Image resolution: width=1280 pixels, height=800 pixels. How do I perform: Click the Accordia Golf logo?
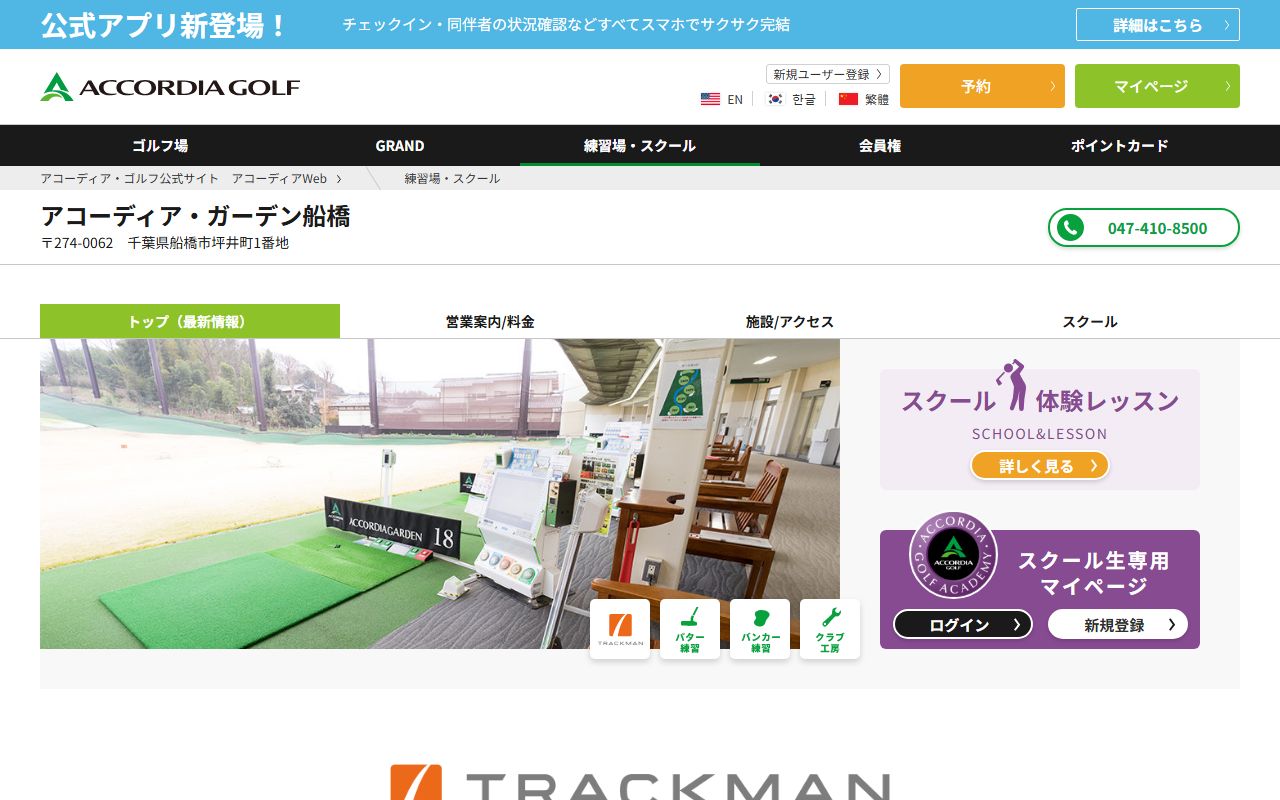coord(170,87)
